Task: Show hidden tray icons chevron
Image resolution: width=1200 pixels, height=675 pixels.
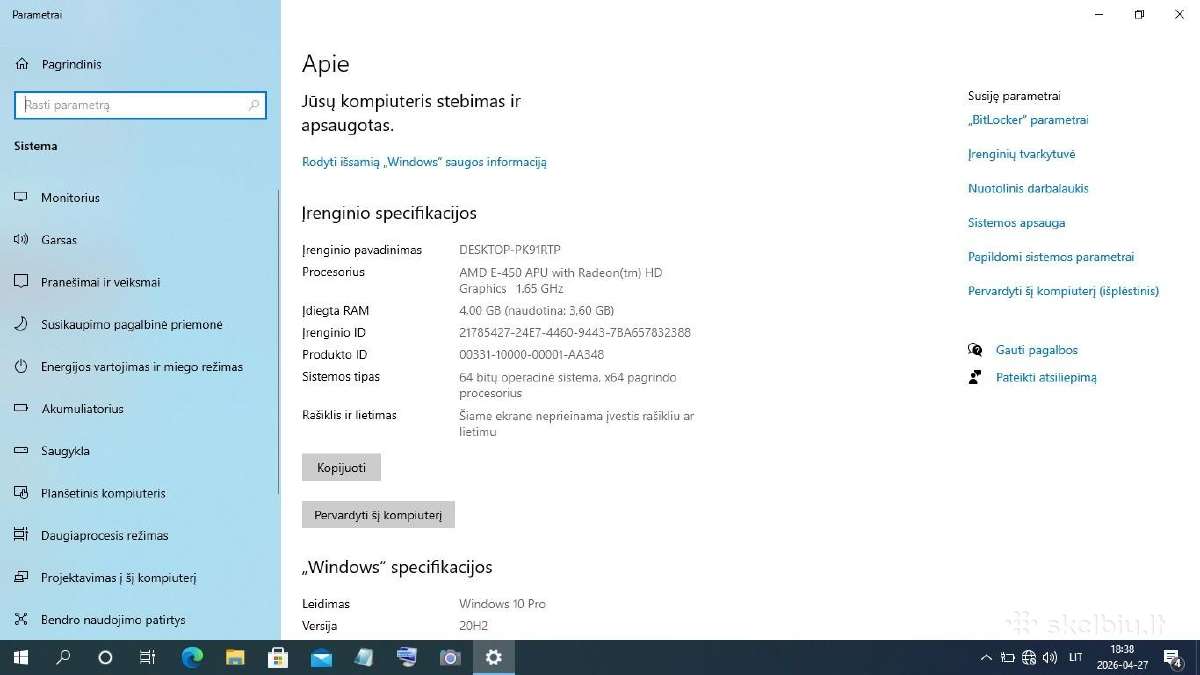Action: 987,657
